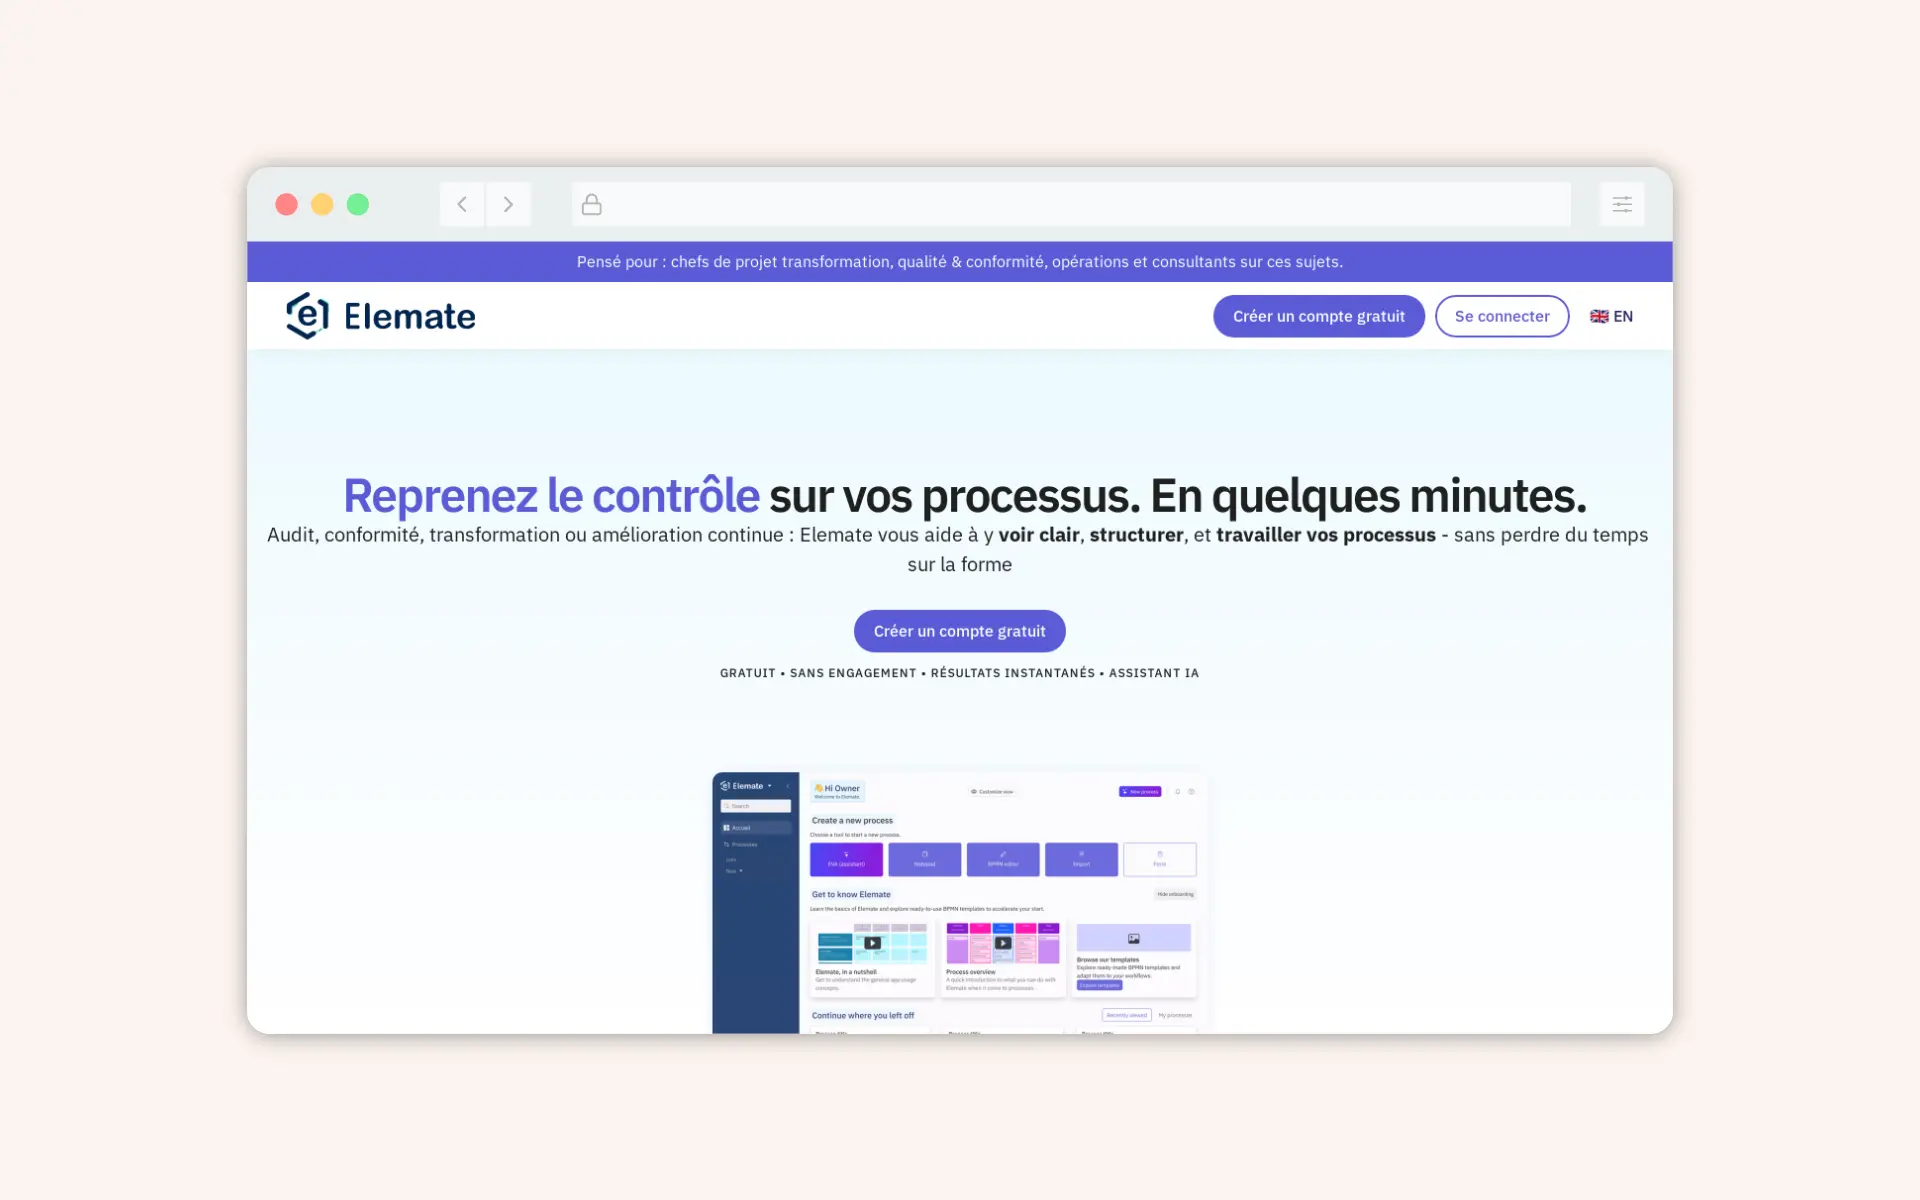
Task: Click the 'Notepad' tile in app preview
Action: pos(924,859)
